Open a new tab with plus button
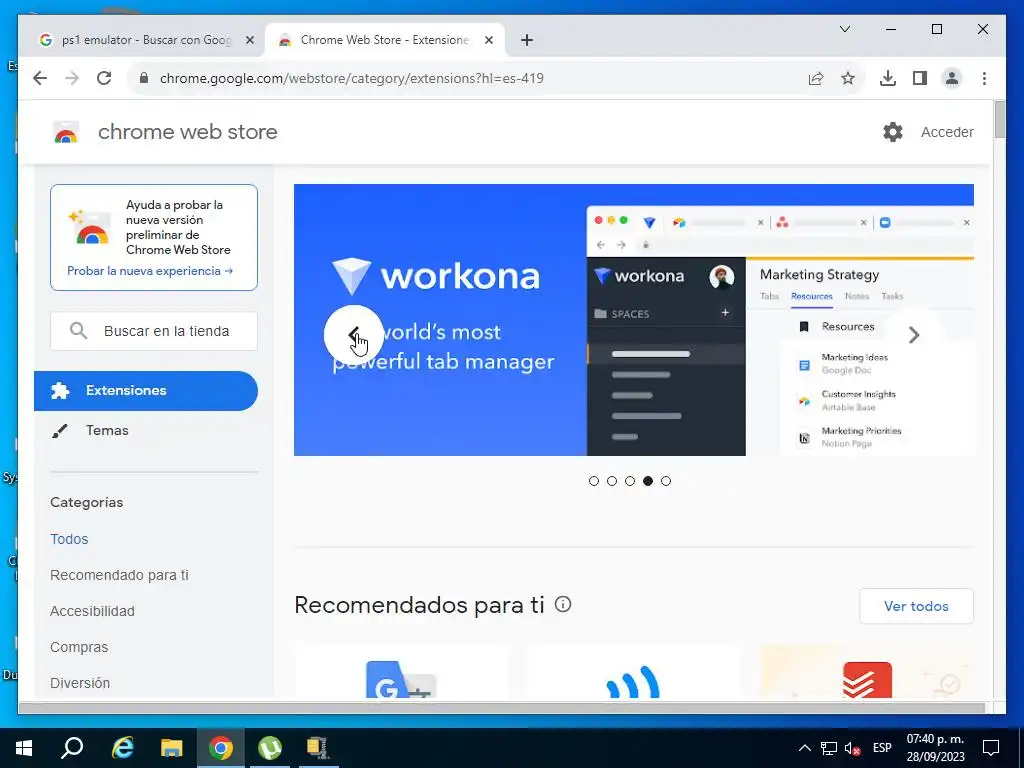The width and height of the screenshot is (1024, 768). 527,40
